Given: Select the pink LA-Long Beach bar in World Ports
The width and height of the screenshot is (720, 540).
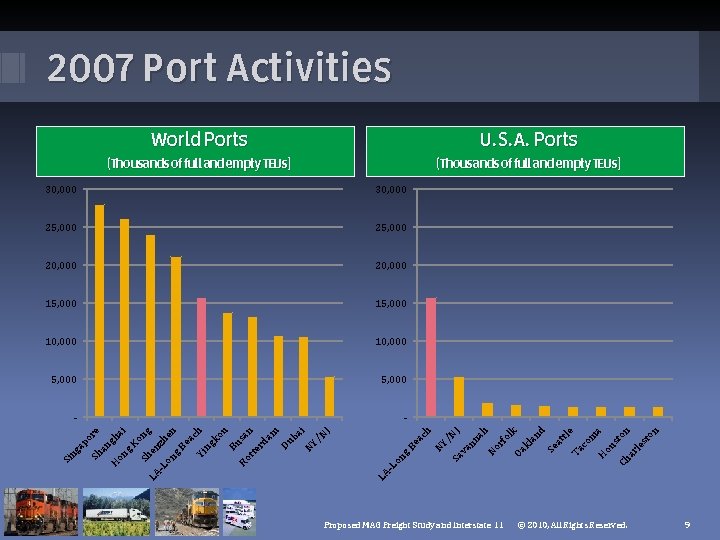Looking at the screenshot, I should (202, 358).
